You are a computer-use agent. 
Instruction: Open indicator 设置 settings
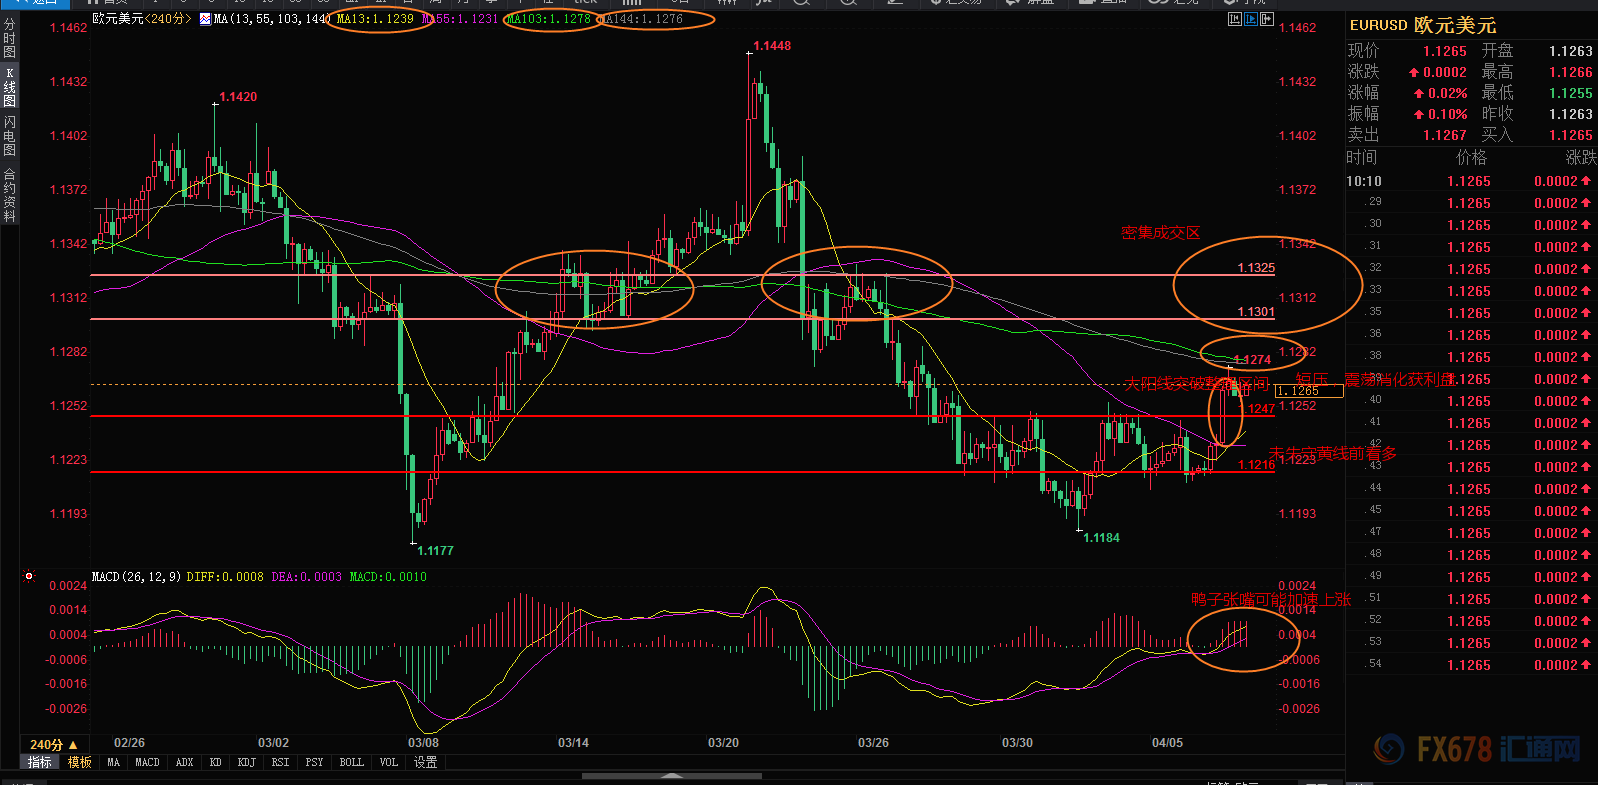coord(426,762)
